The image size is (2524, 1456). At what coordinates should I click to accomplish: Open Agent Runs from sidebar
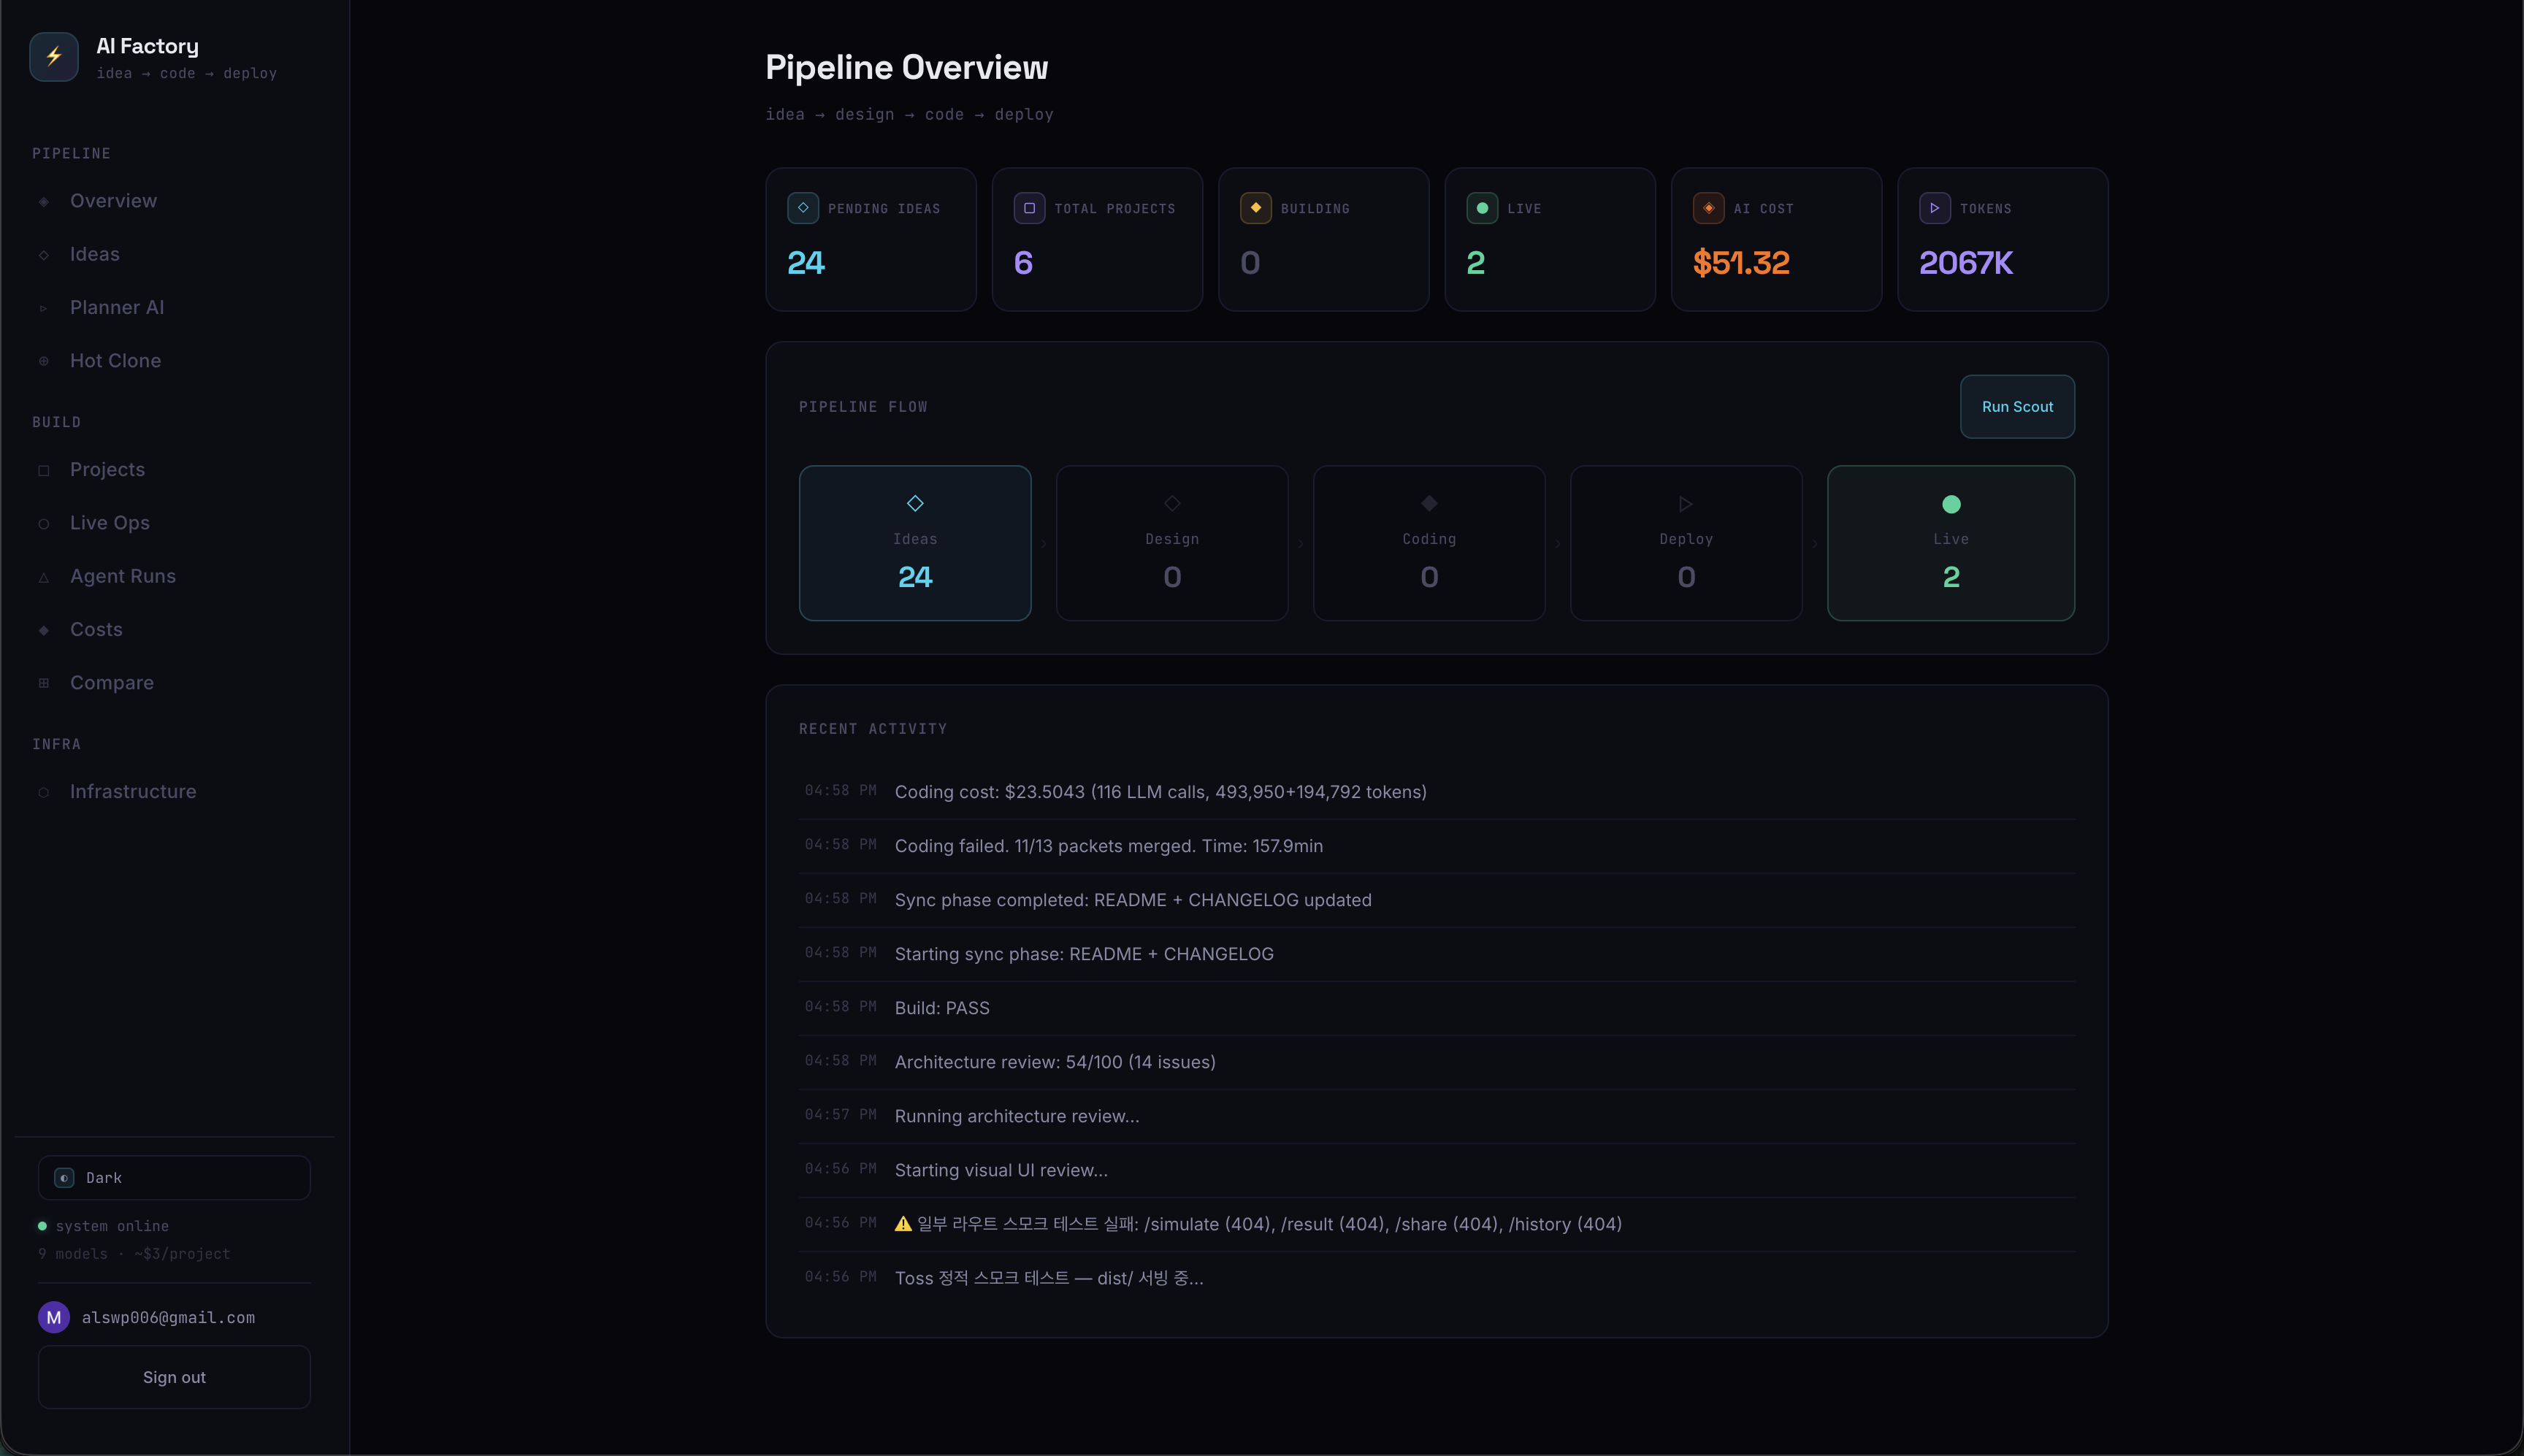[x=123, y=576]
